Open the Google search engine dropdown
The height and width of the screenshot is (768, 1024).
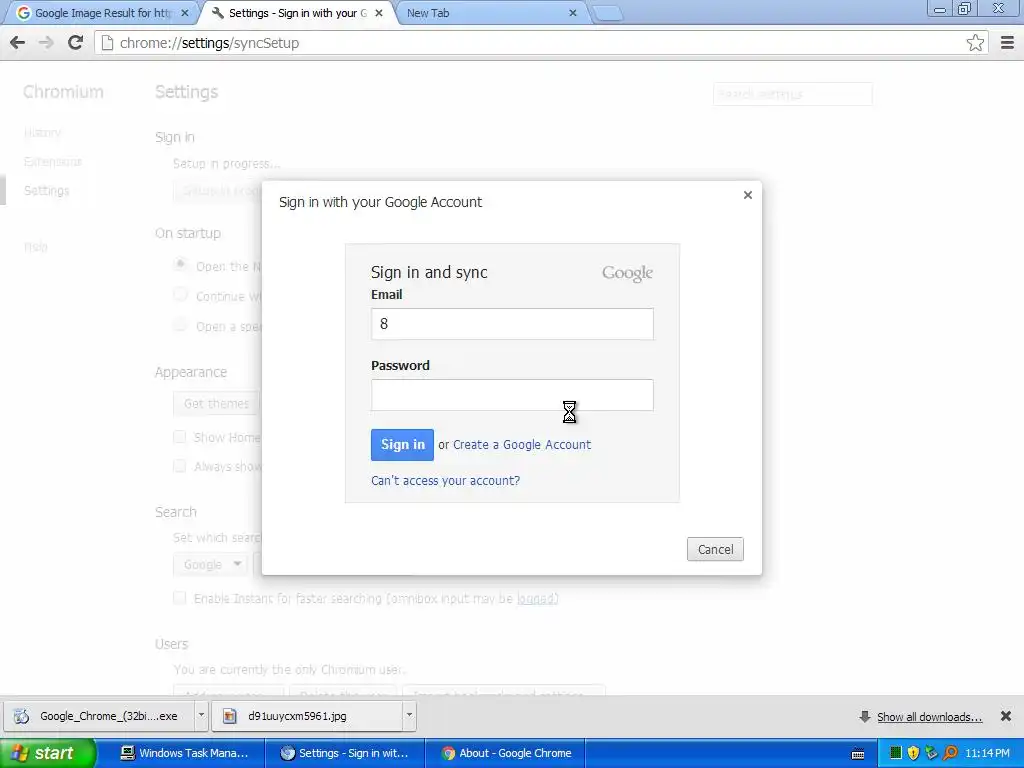tap(210, 564)
